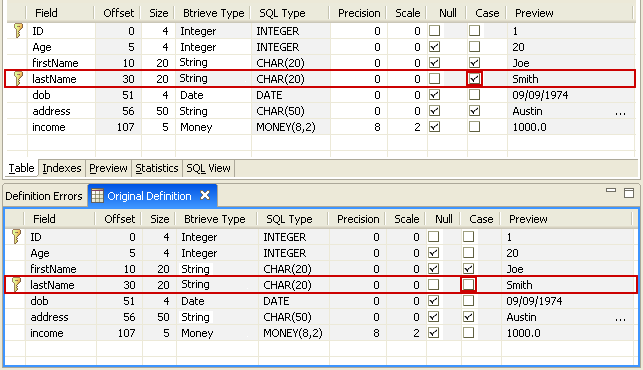The image size is (643, 370).
Task: Click 'Money' Btrieve type in Original Definition
Action: [x=197, y=333]
